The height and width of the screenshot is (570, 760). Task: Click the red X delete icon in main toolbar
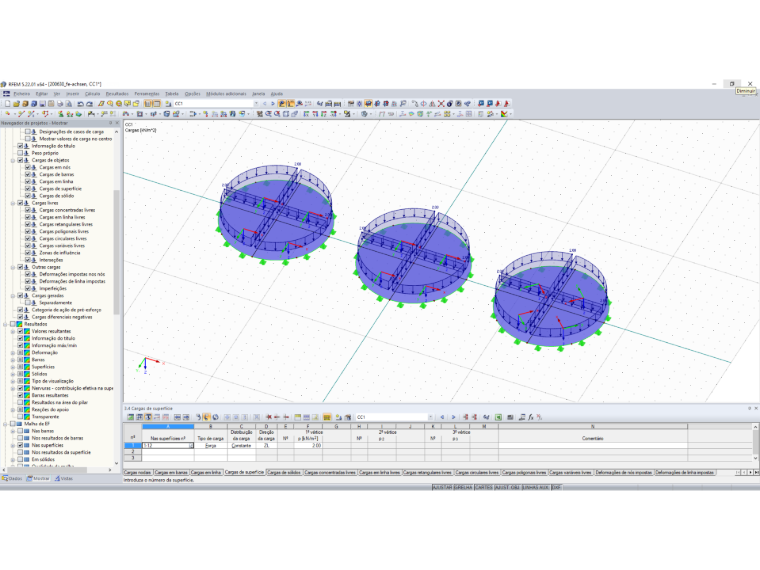[441, 104]
